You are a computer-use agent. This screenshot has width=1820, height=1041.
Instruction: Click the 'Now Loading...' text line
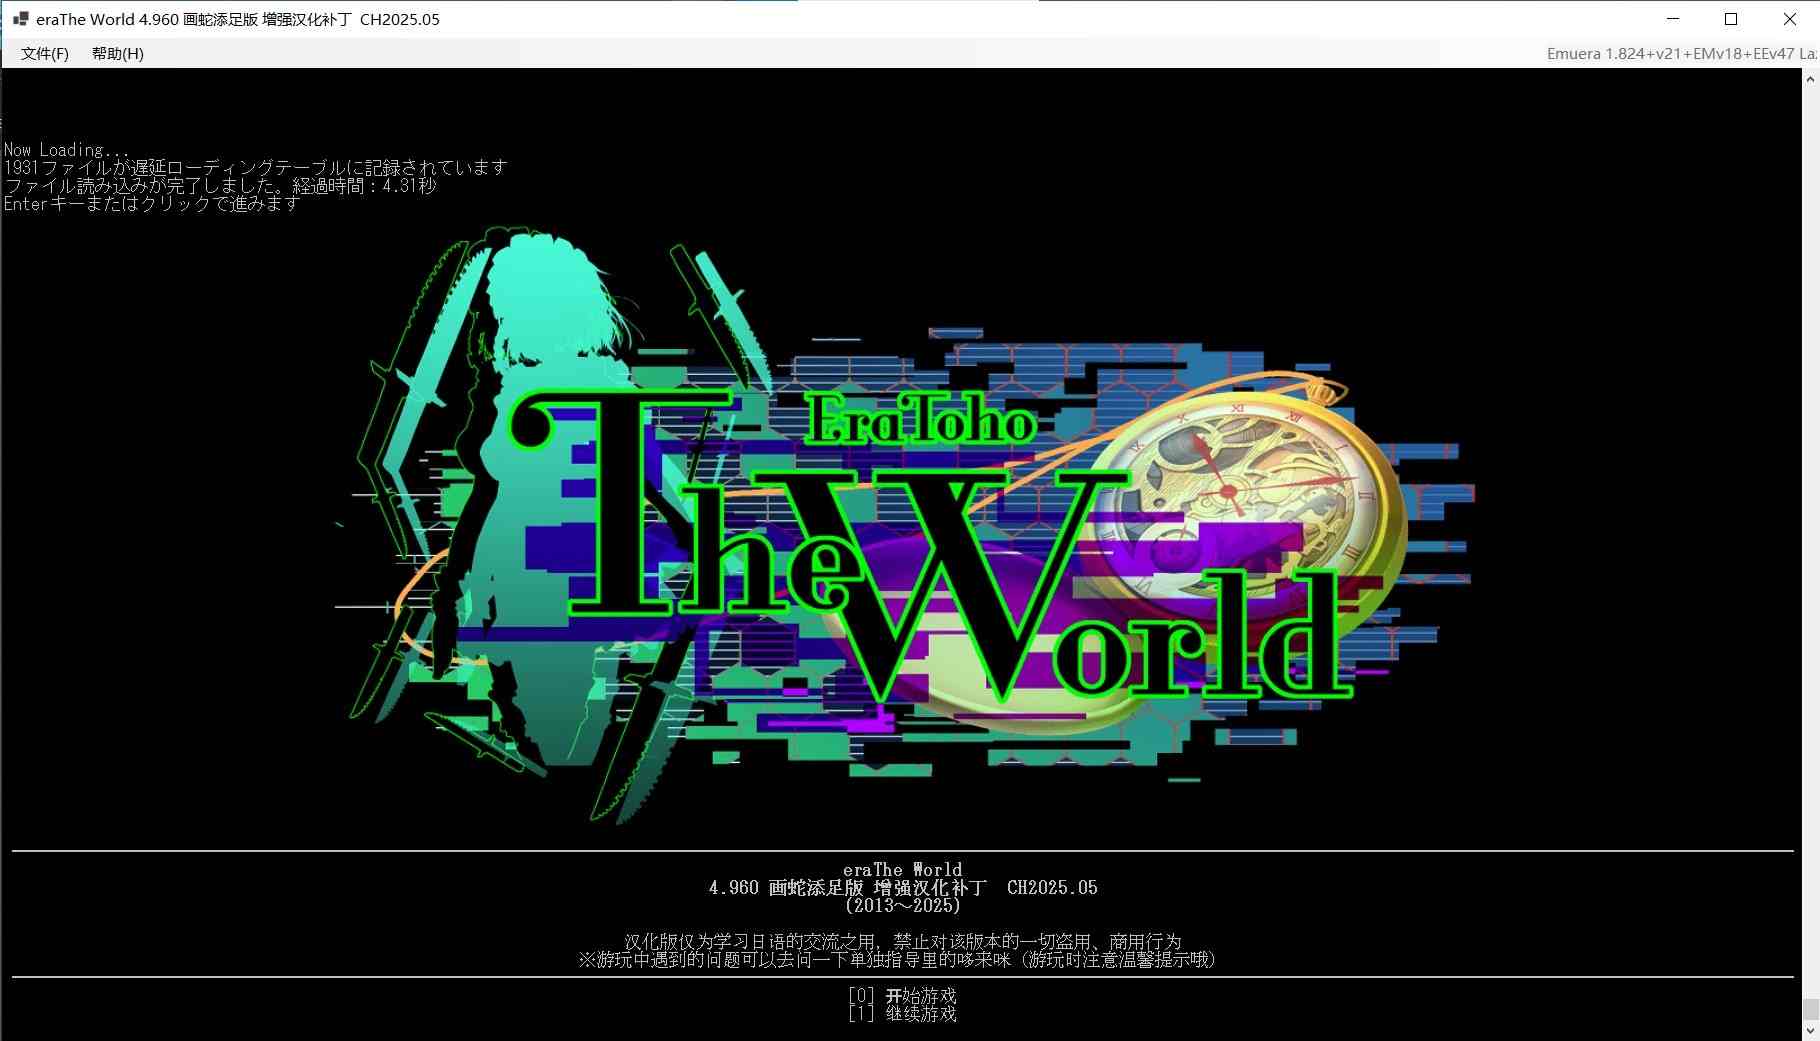(x=66, y=150)
